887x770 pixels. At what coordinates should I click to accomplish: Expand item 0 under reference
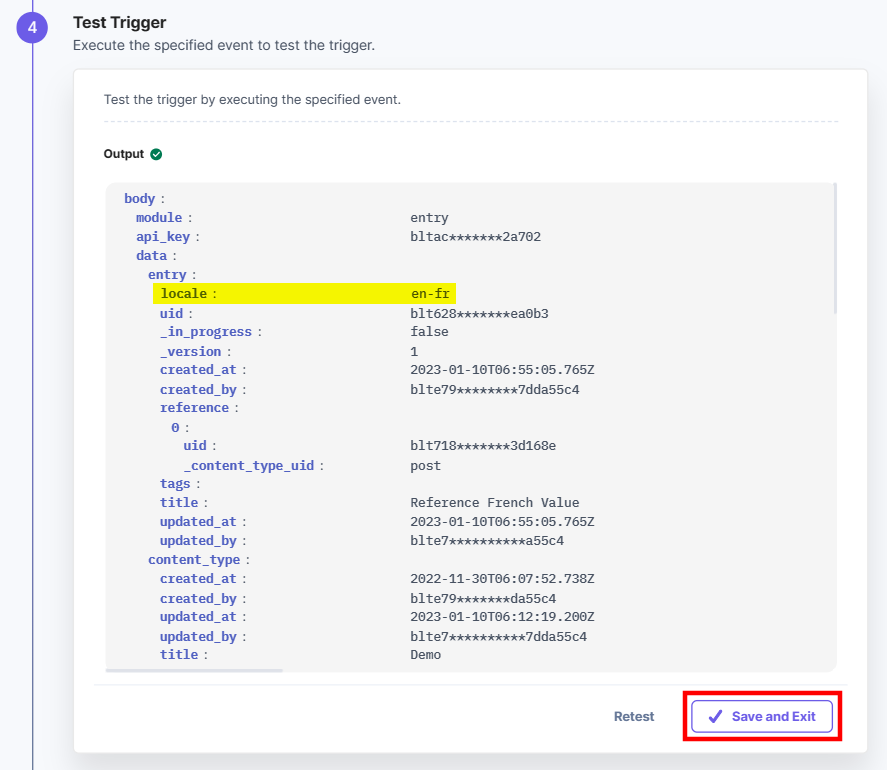coord(174,427)
